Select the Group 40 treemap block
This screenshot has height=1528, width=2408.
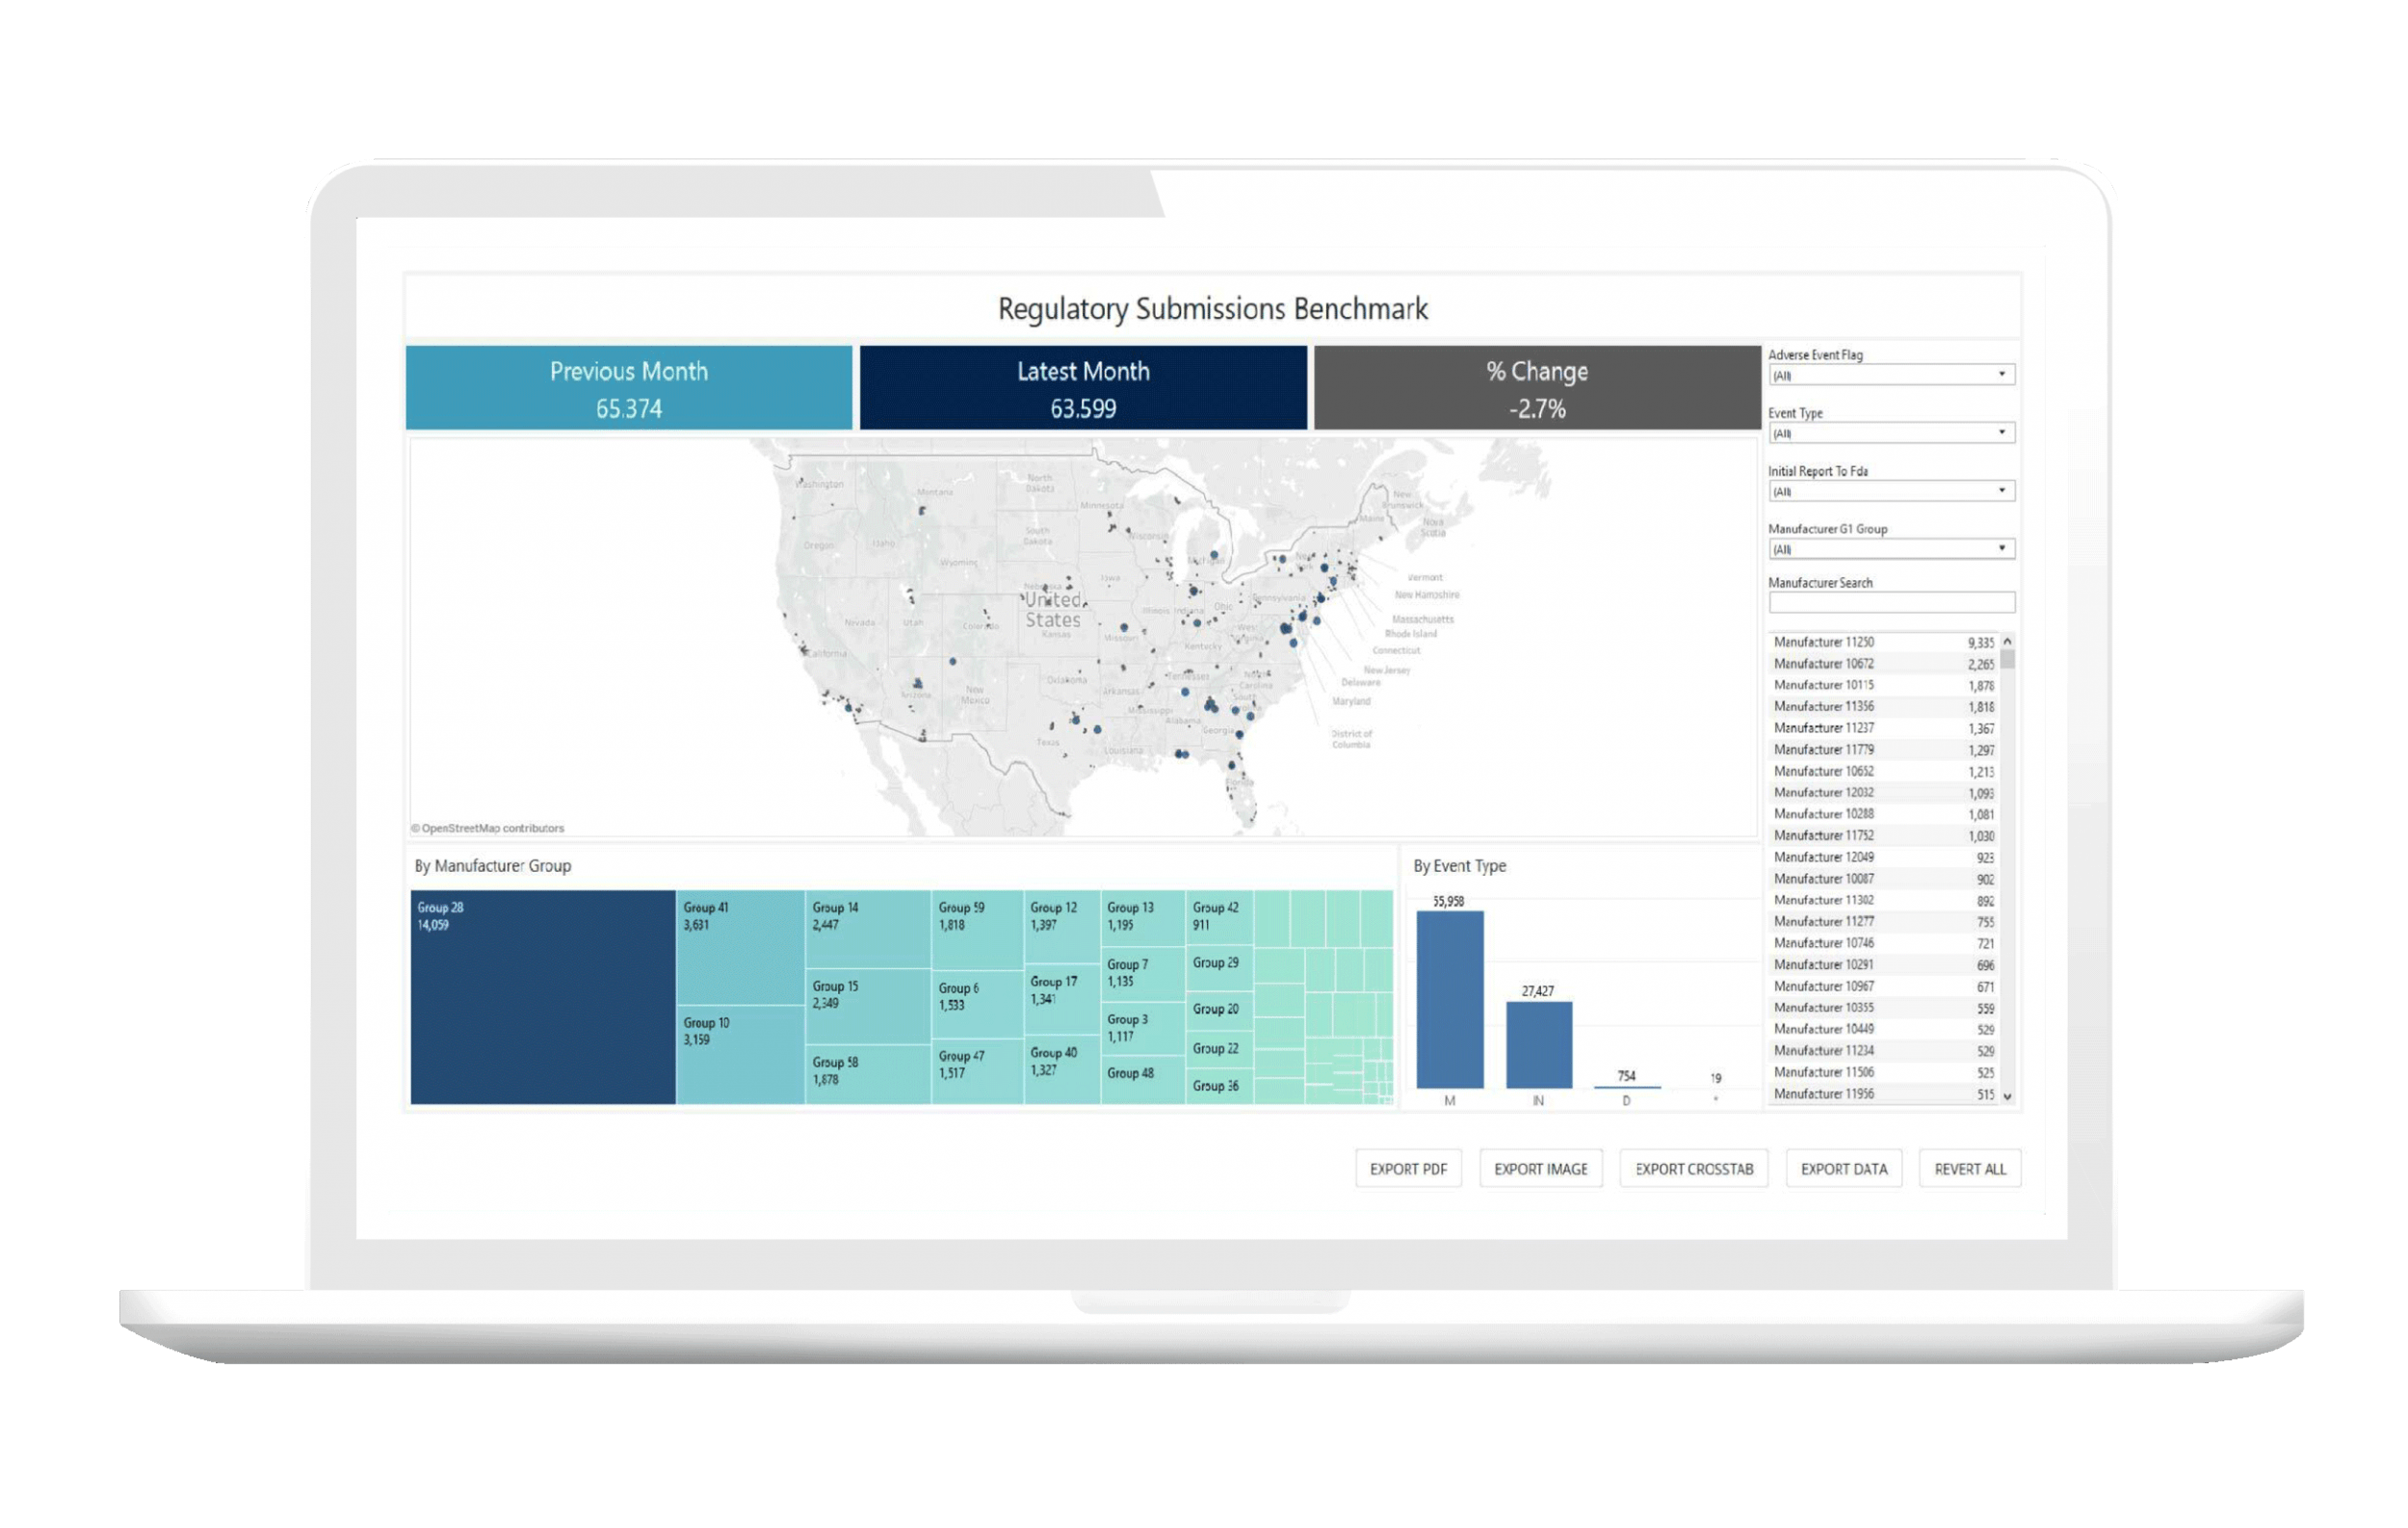1062,1070
